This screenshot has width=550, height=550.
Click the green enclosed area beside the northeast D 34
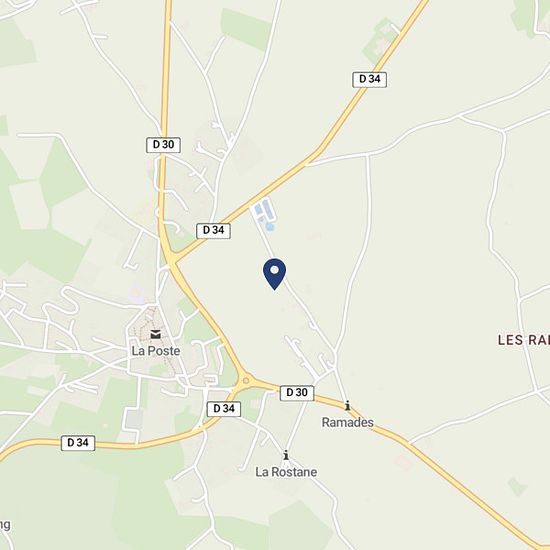pos(379,41)
